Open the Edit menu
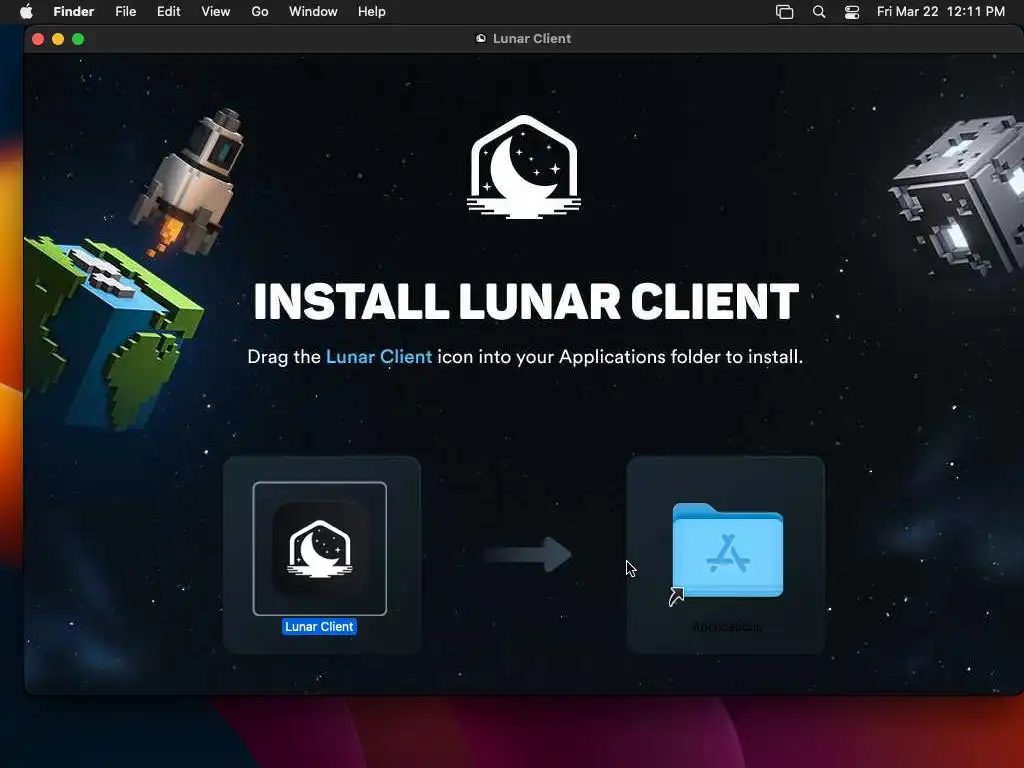 (168, 12)
